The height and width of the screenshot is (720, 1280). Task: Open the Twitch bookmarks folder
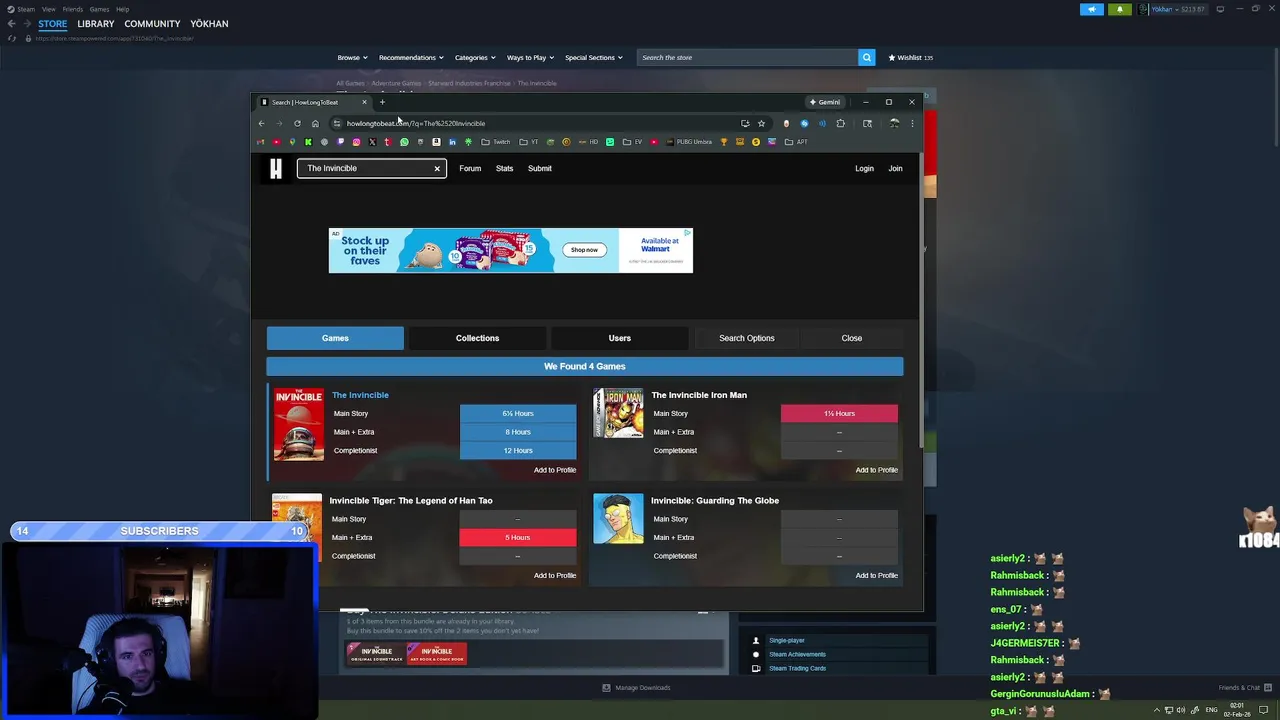pyautogui.click(x=495, y=142)
